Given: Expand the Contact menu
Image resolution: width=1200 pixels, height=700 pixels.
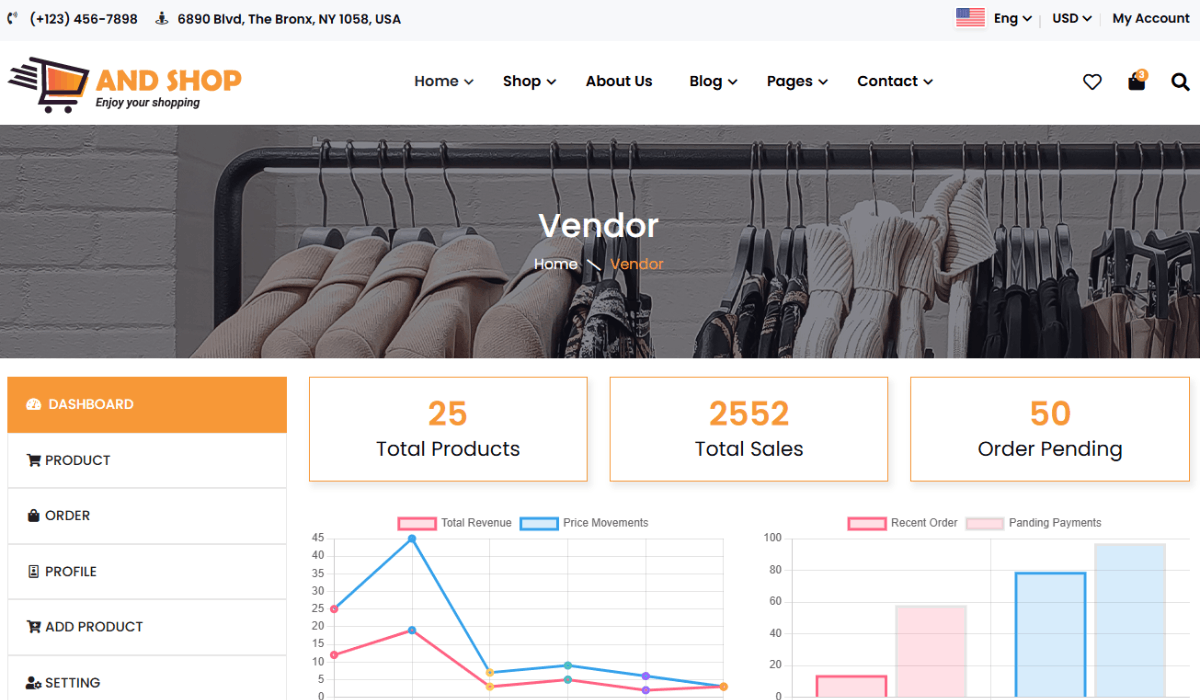Looking at the screenshot, I should [x=895, y=82].
